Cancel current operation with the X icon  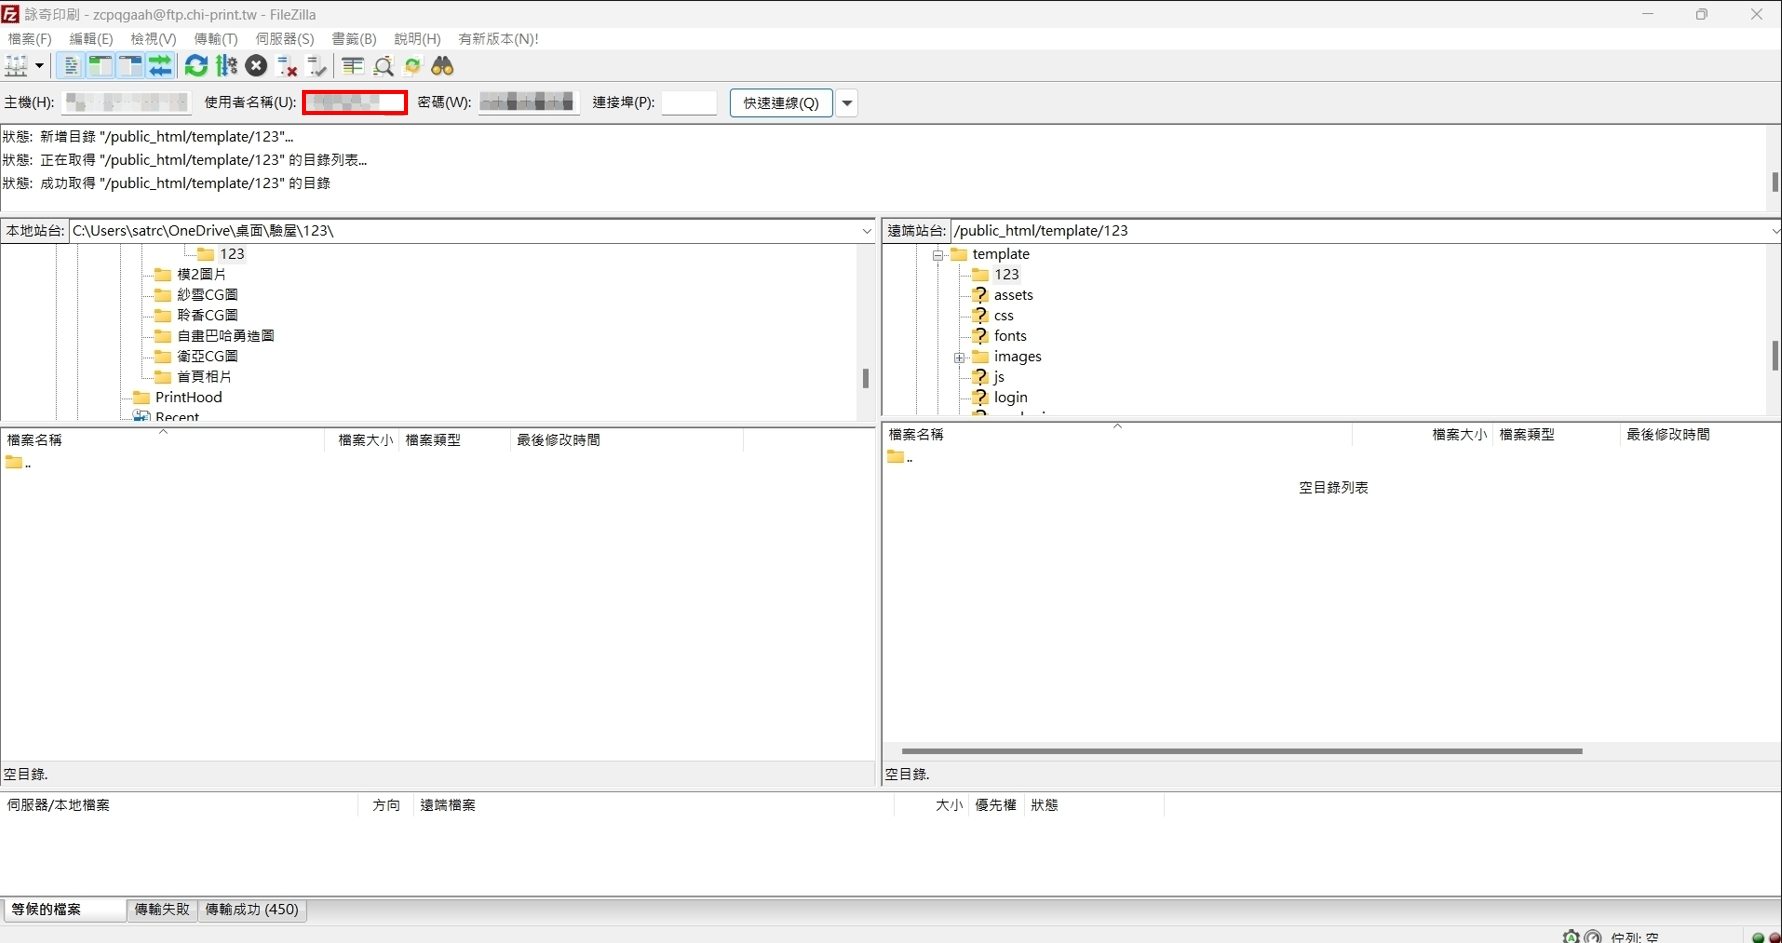tap(257, 66)
